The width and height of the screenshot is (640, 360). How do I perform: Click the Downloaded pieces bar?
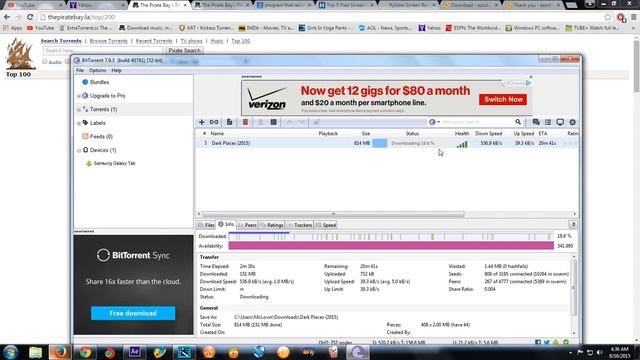(x=391, y=236)
